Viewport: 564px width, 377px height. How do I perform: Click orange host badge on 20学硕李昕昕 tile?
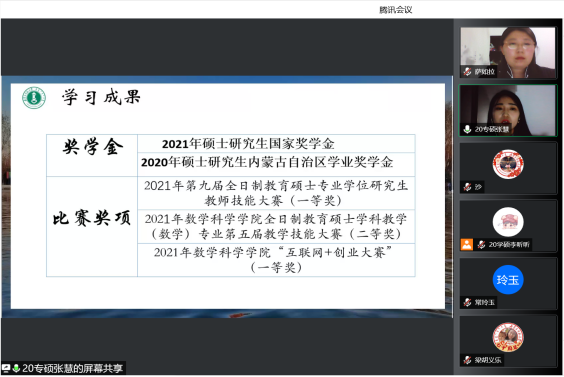click(x=467, y=244)
